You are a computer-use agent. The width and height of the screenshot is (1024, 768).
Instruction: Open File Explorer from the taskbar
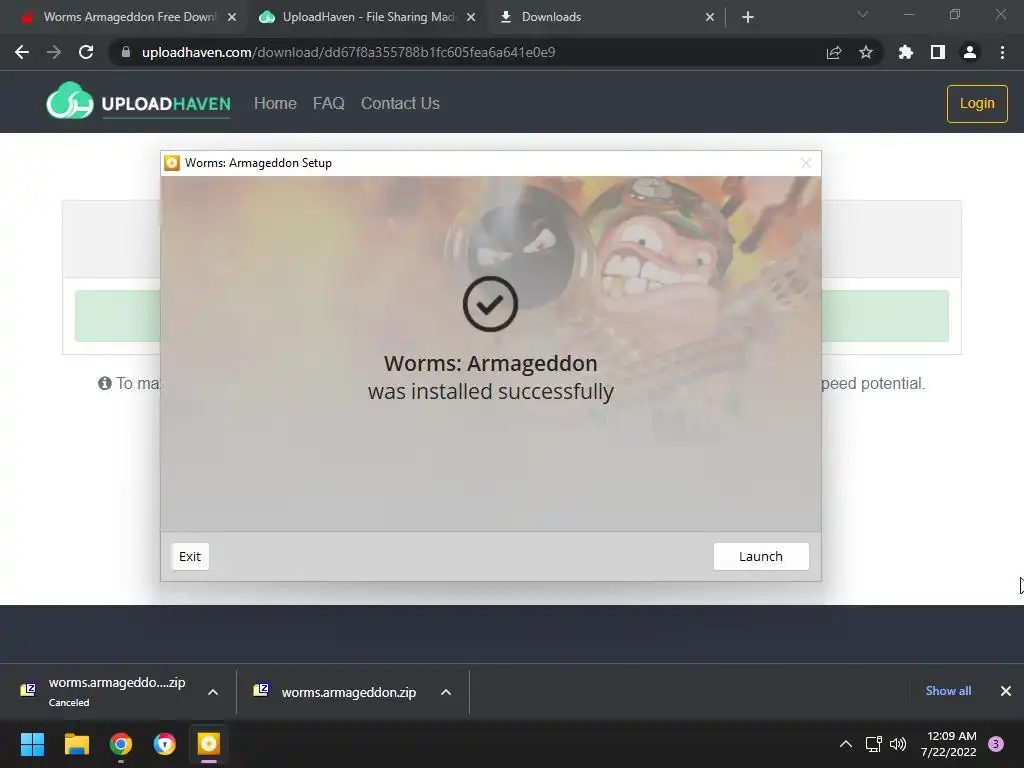tap(76, 744)
